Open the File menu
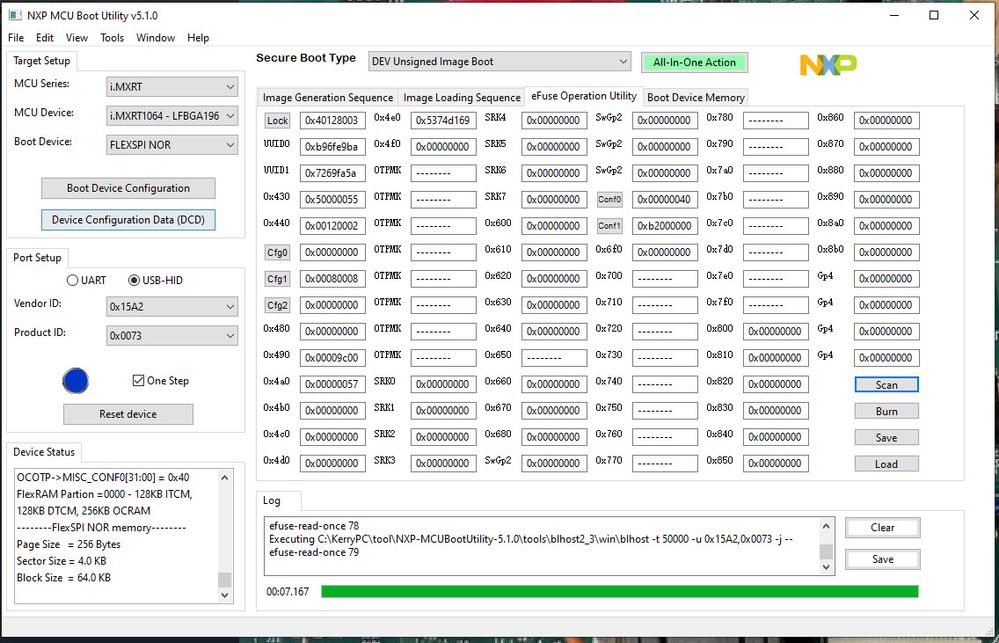 pyautogui.click(x=16, y=38)
